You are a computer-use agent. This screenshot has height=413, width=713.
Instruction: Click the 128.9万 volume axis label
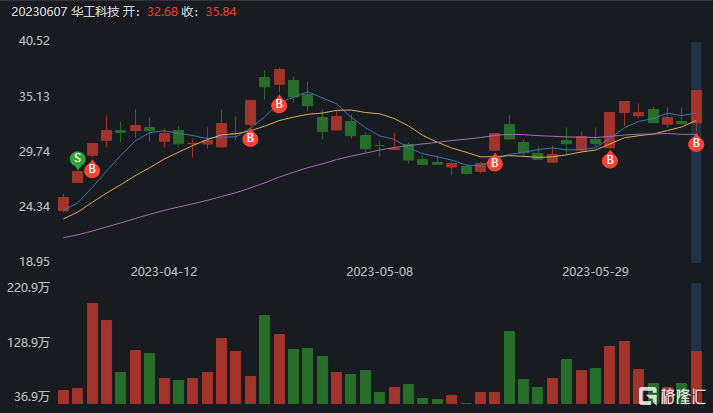click(x=28, y=342)
